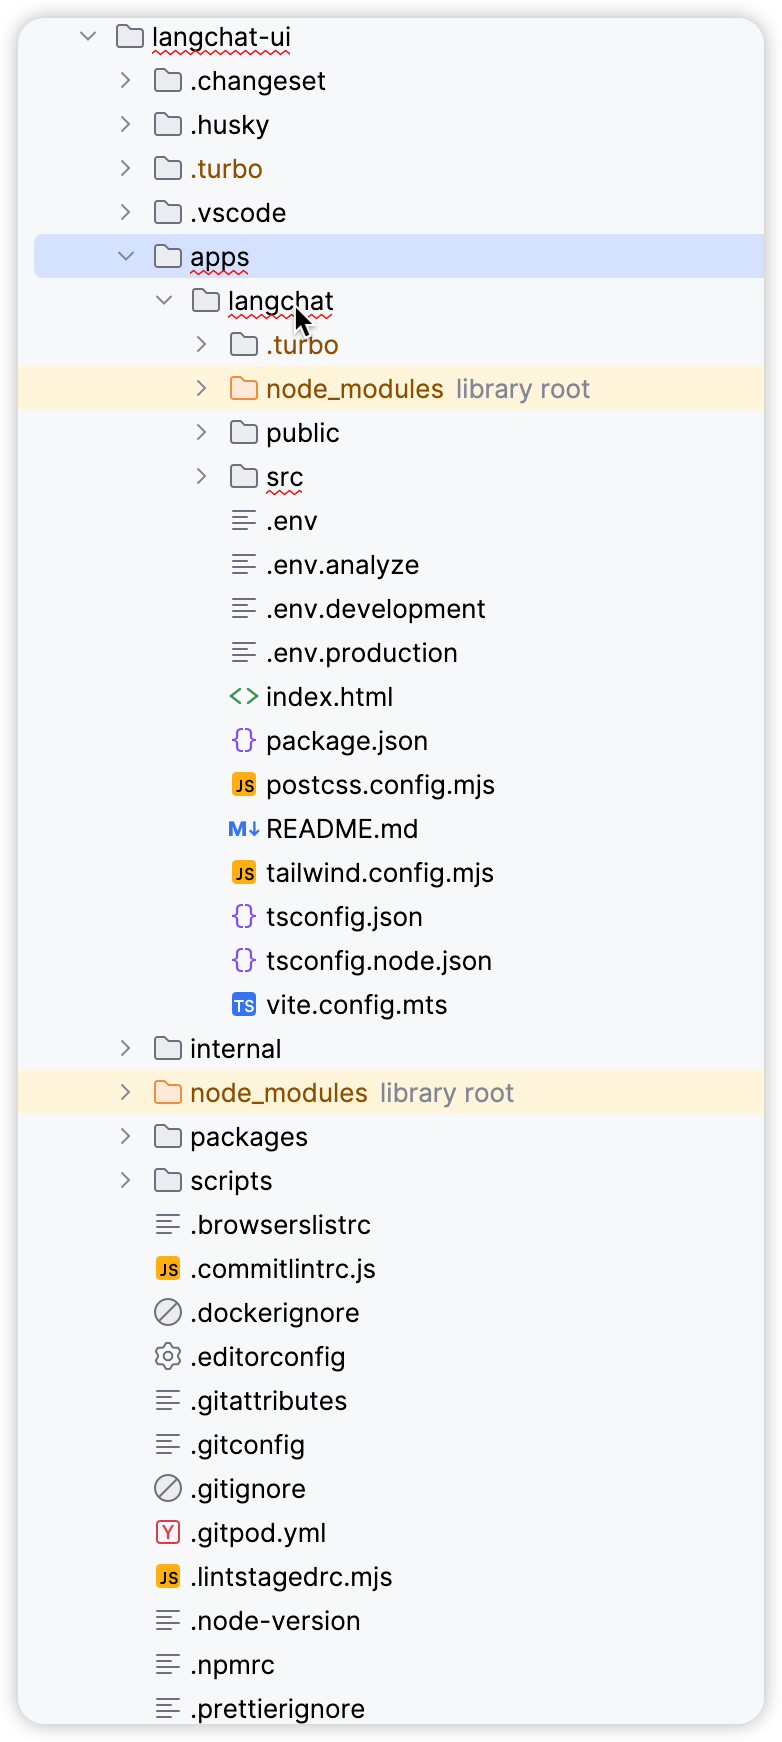Select the tailwind.config.mjs file
Screen dimensions: 782x1742
379,873
